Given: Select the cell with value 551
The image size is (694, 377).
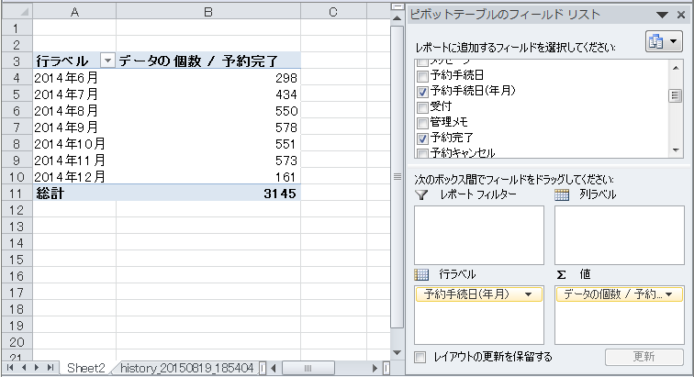Looking at the screenshot, I should [x=208, y=144].
